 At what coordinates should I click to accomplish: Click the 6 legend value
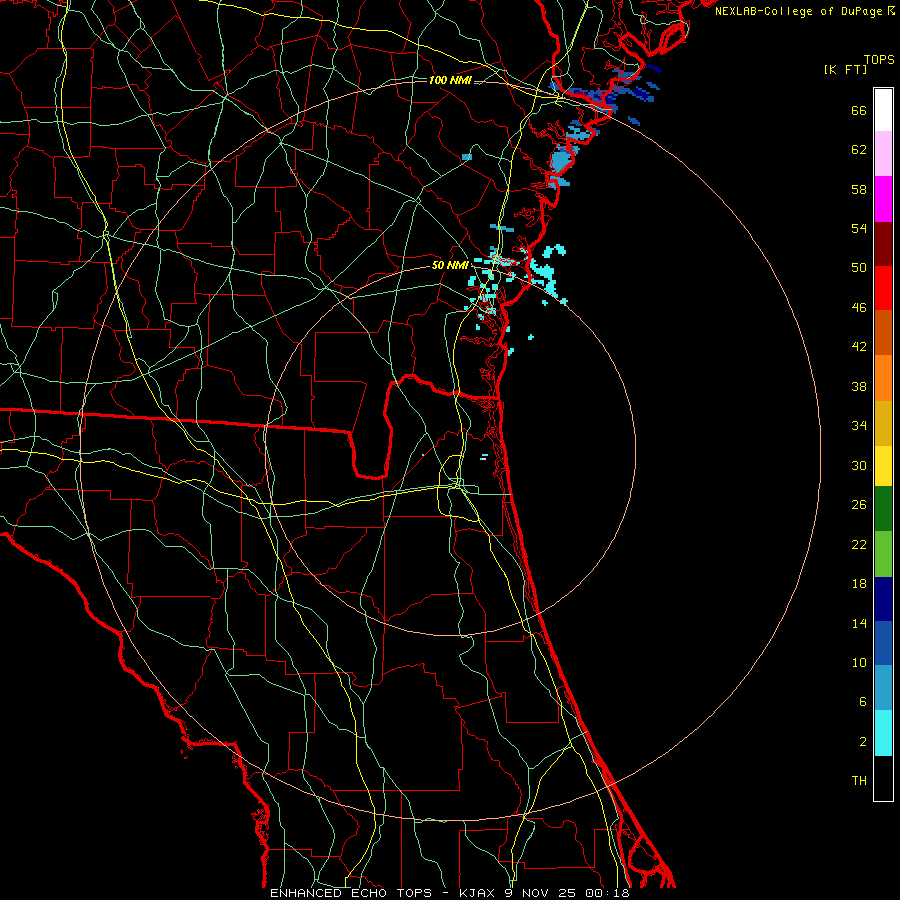(863, 701)
